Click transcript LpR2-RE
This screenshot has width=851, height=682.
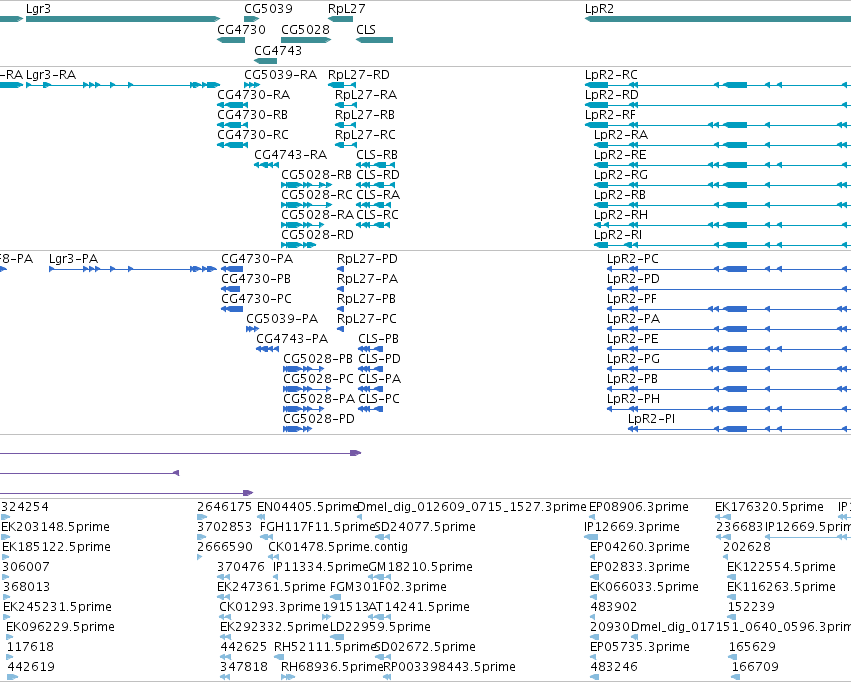coord(620,155)
